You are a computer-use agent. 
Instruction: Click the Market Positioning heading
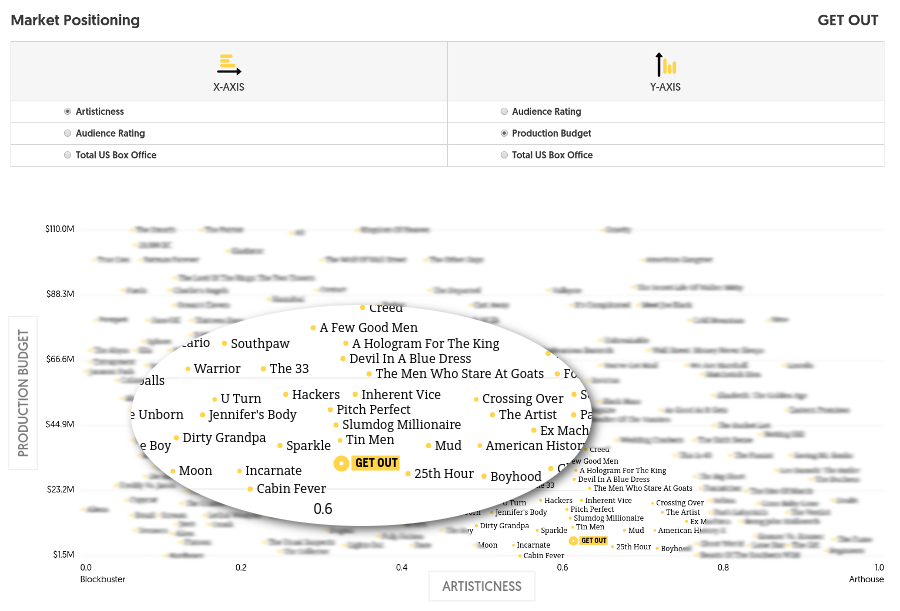pos(75,20)
